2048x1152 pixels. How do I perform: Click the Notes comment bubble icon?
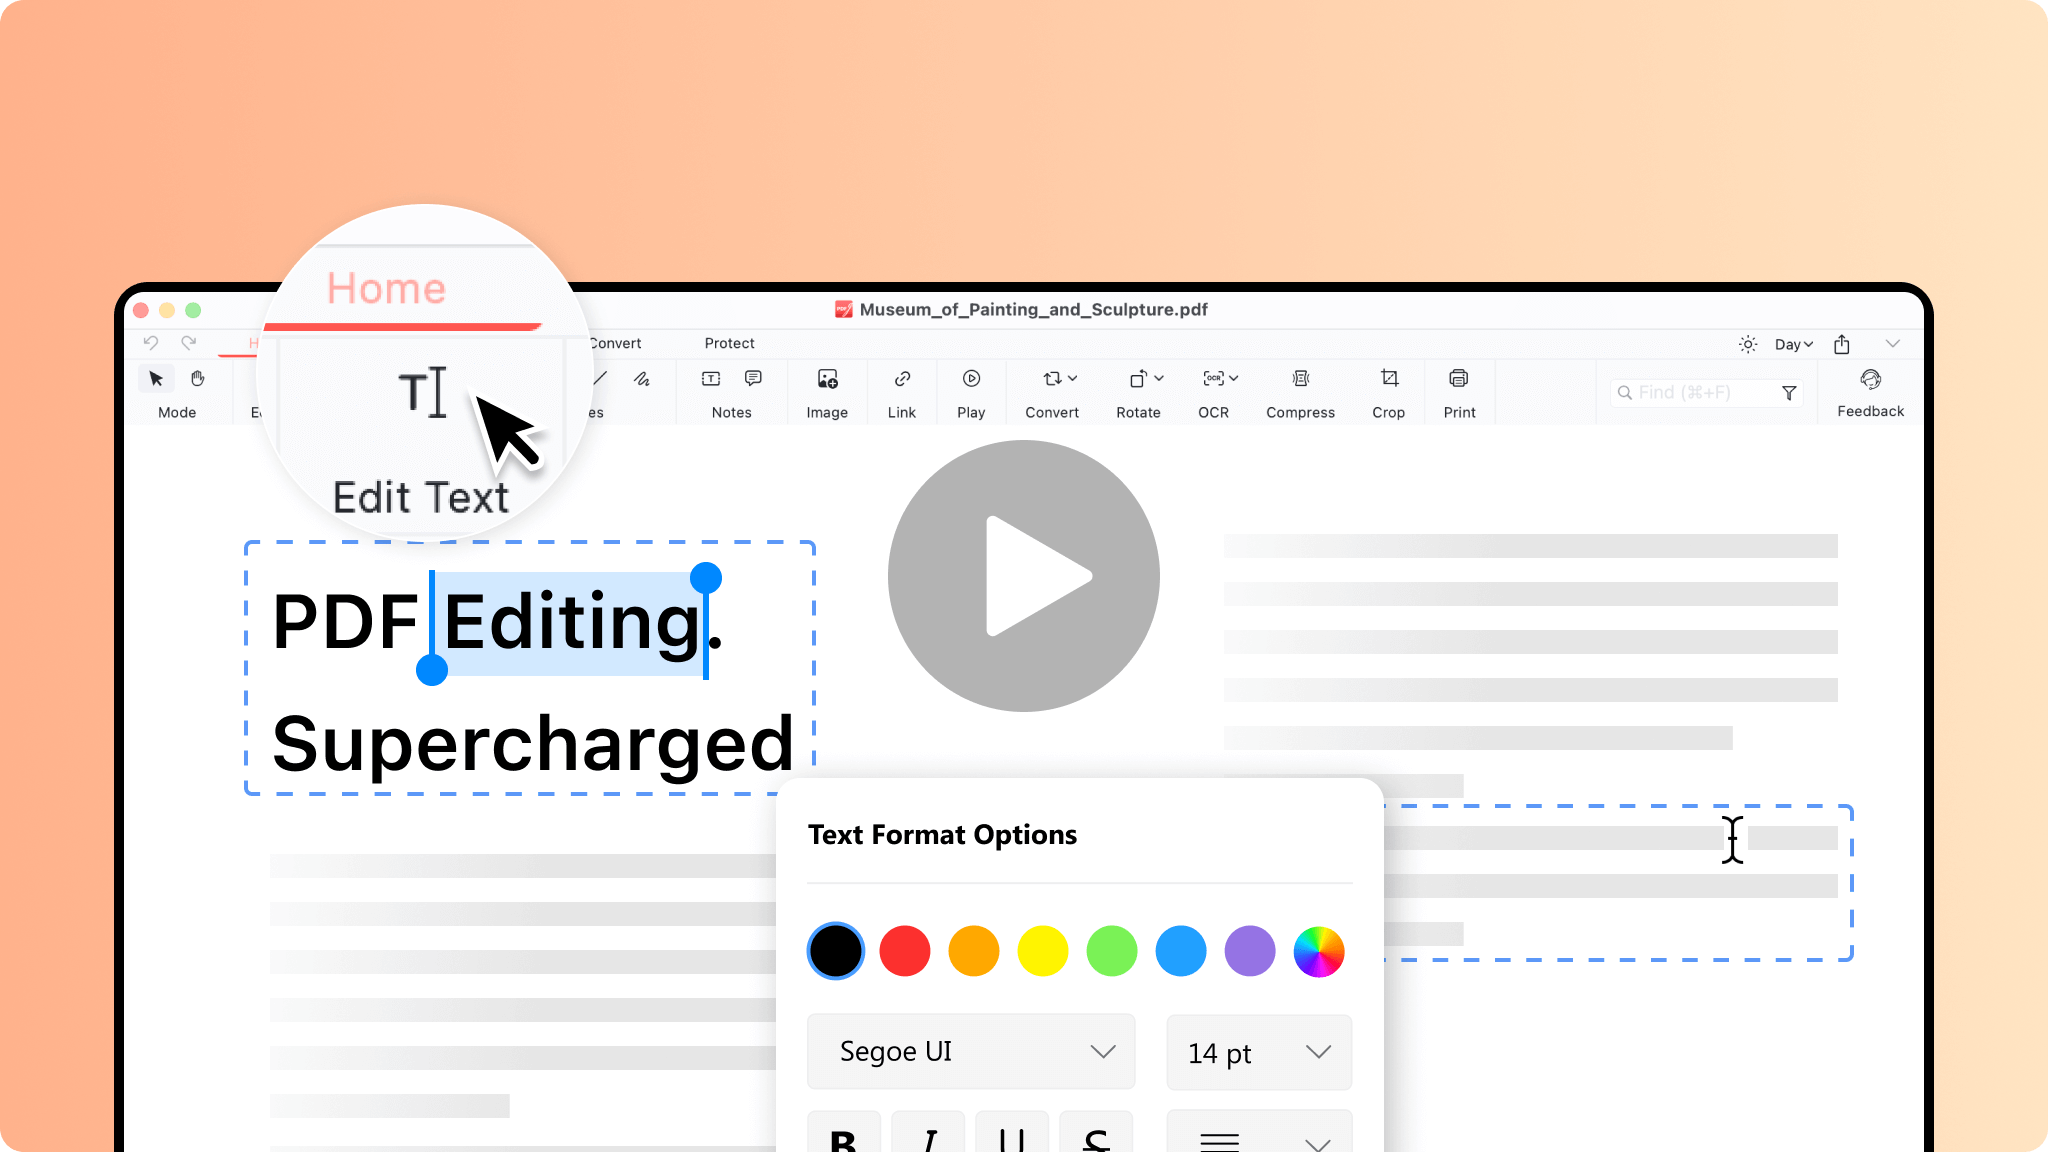click(x=753, y=379)
